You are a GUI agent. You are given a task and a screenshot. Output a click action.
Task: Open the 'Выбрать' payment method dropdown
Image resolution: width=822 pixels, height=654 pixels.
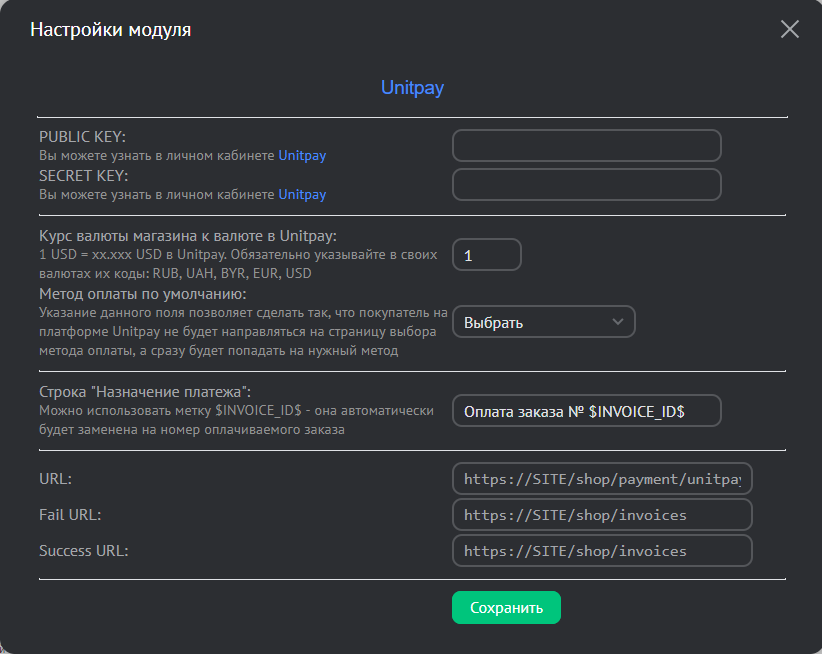[x=543, y=322]
